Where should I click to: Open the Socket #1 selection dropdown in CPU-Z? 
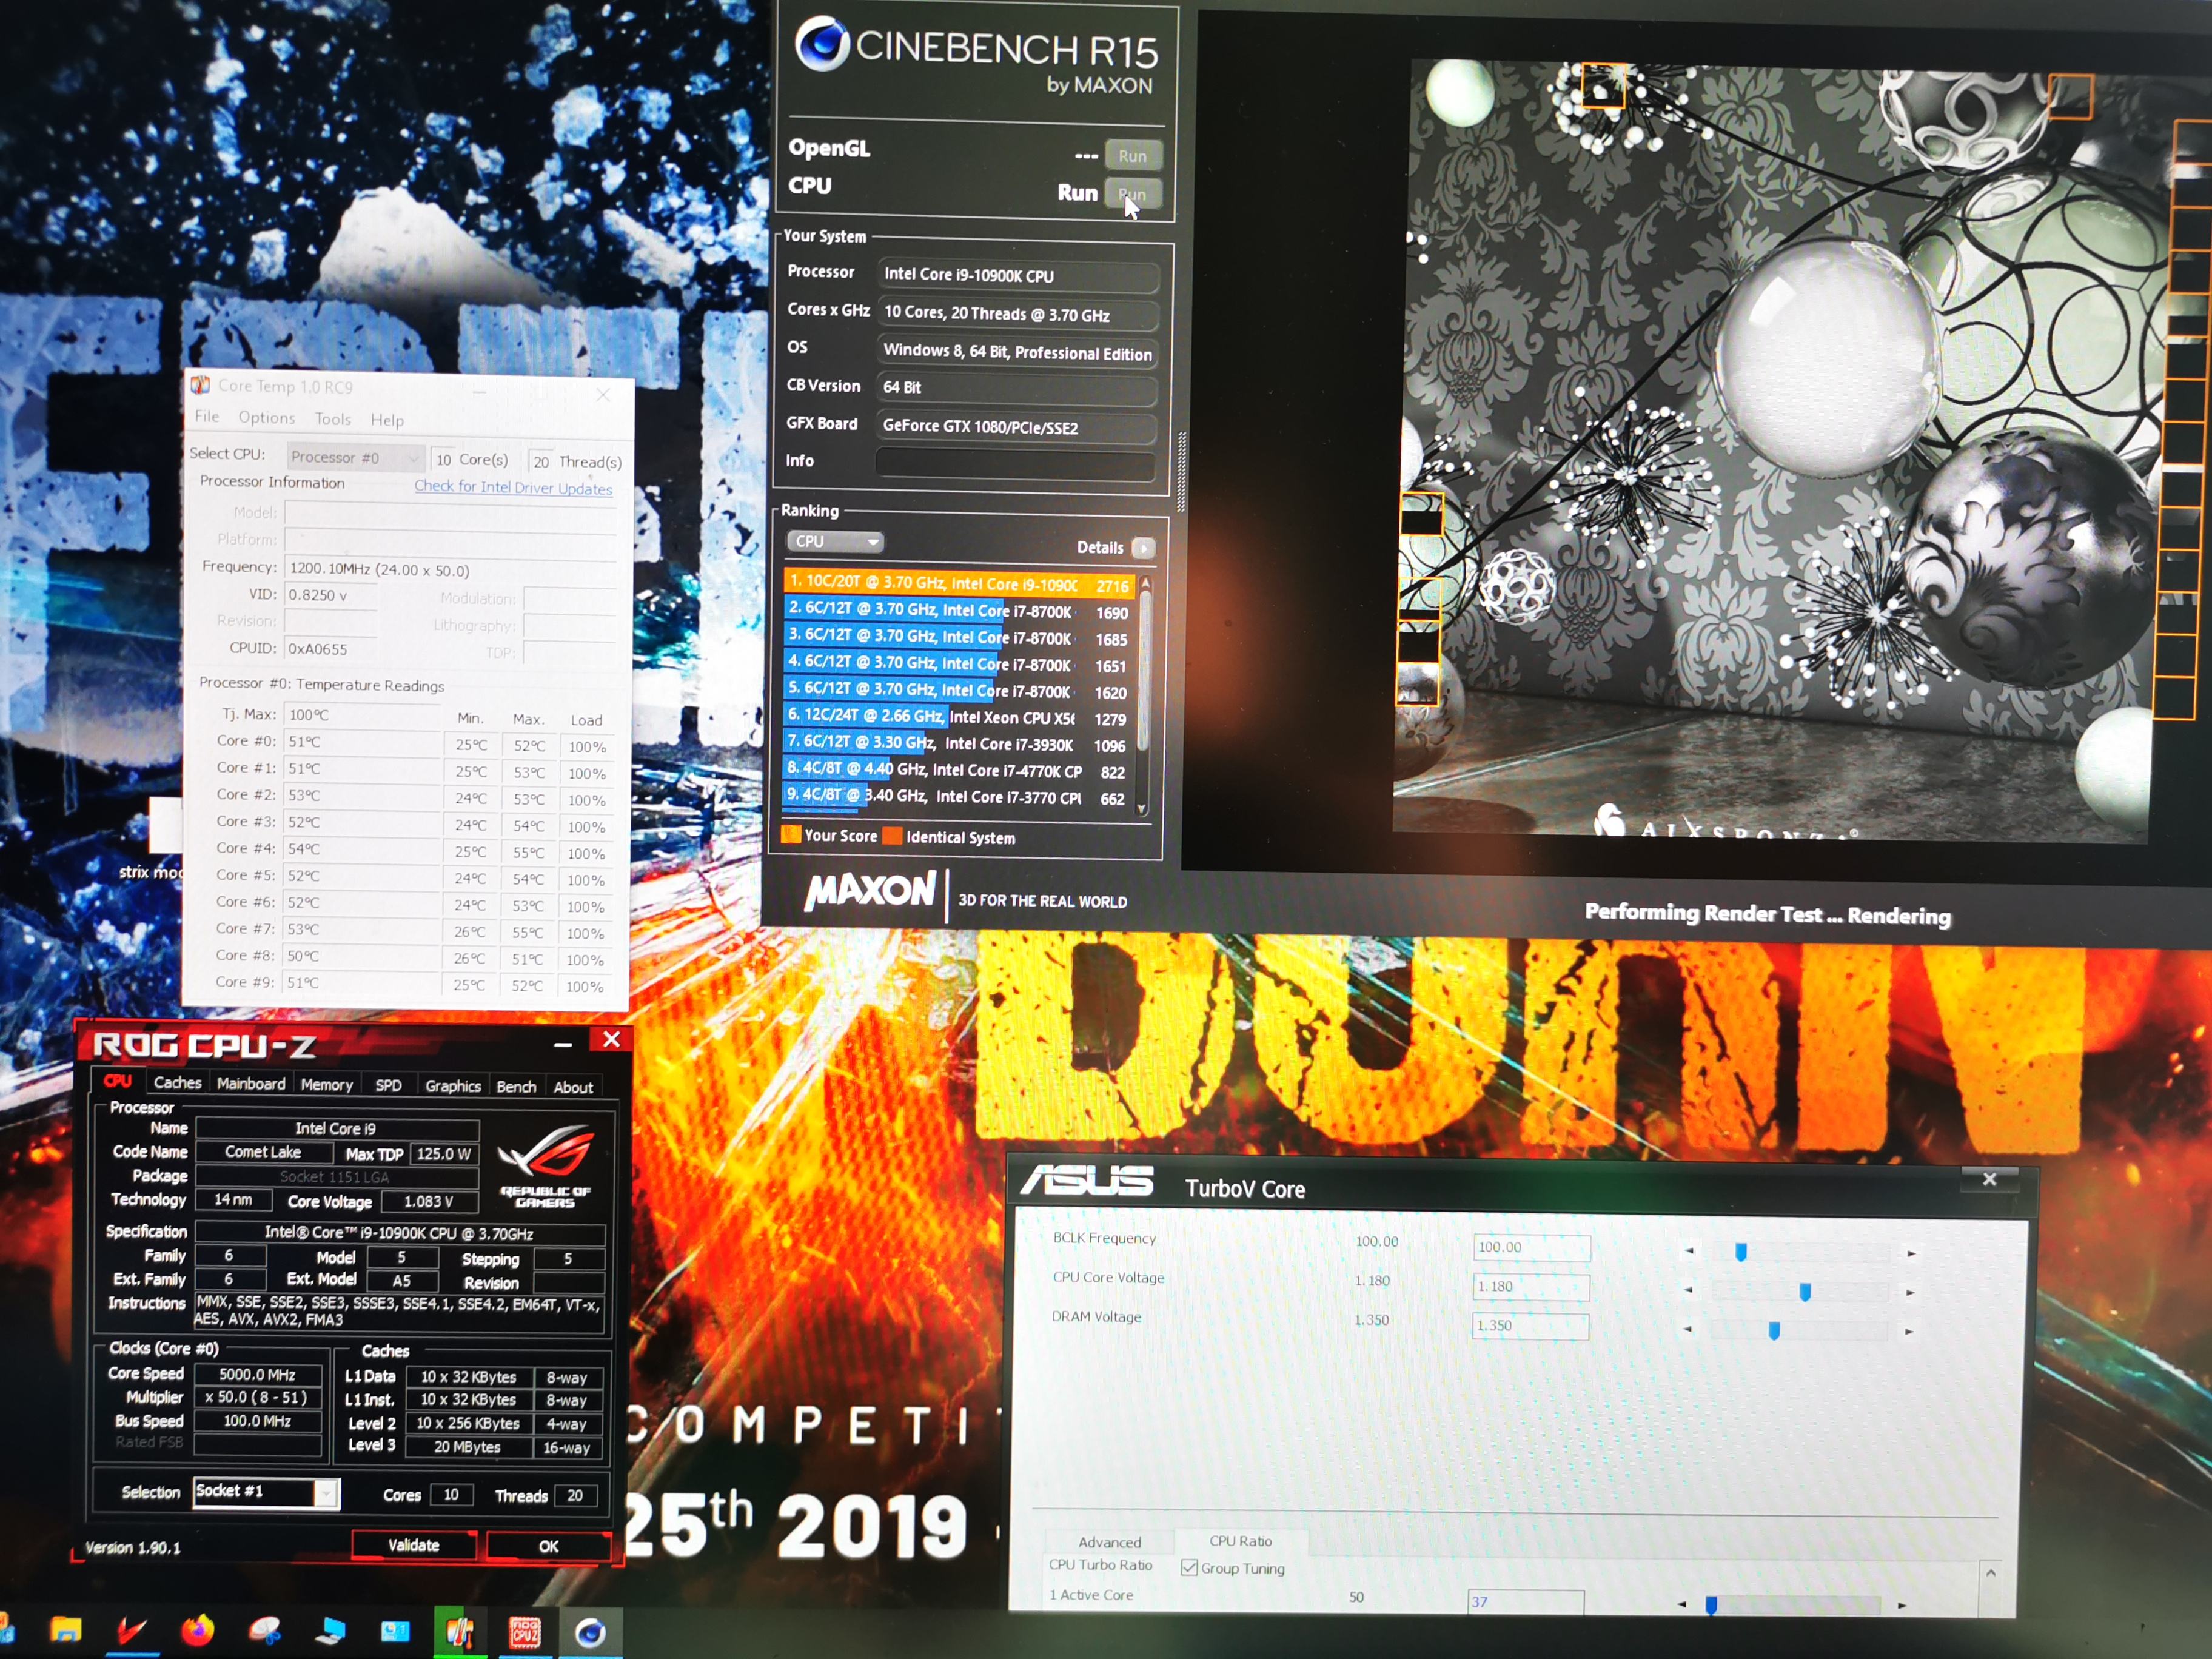(x=267, y=1492)
